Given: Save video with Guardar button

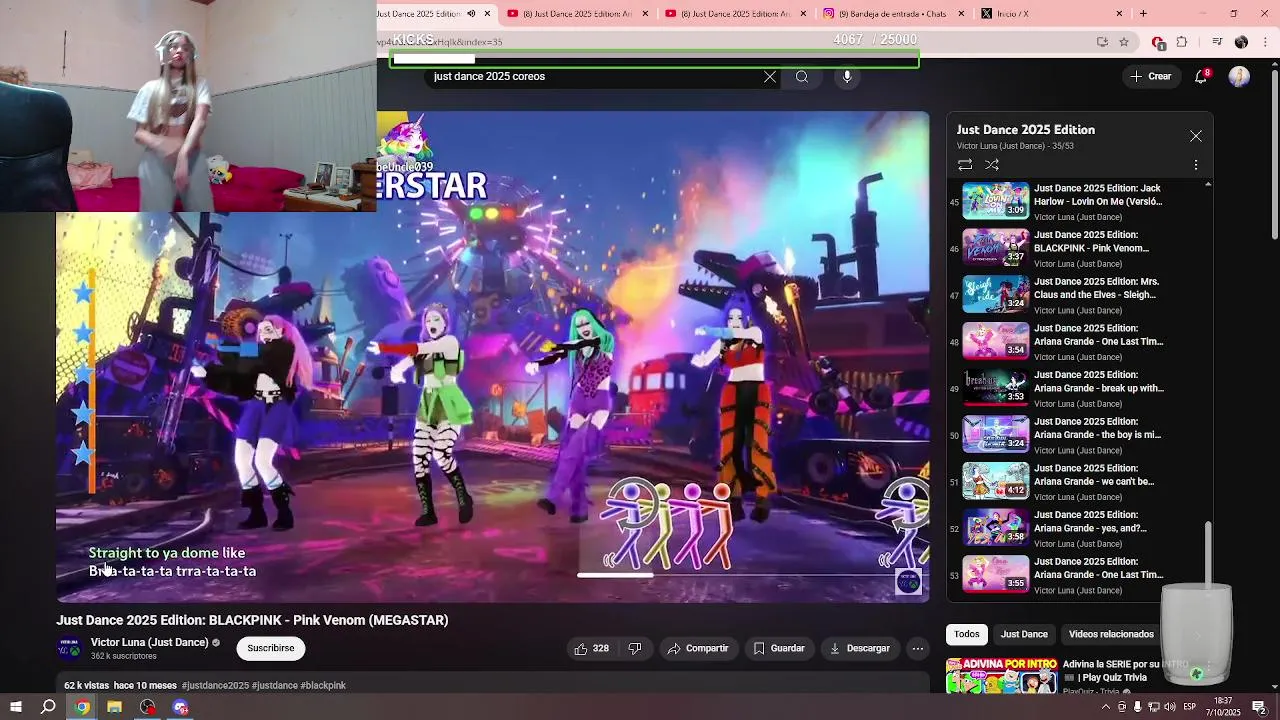Looking at the screenshot, I should (779, 648).
